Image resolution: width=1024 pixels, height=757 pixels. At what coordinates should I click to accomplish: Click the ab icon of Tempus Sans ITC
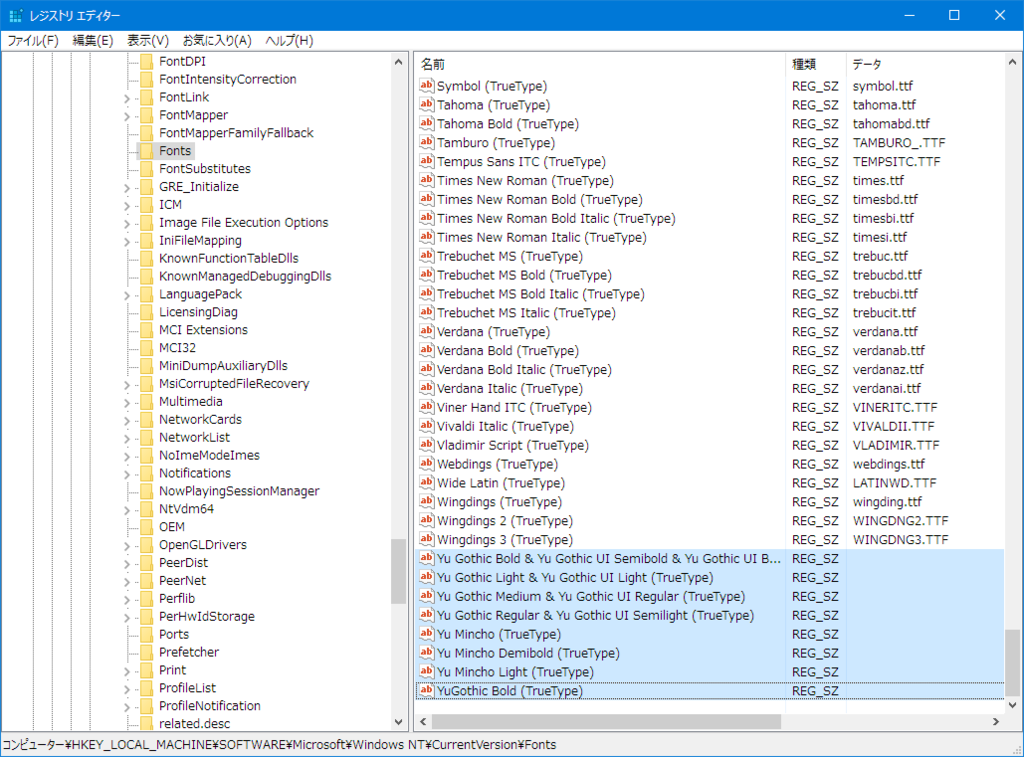tap(426, 161)
